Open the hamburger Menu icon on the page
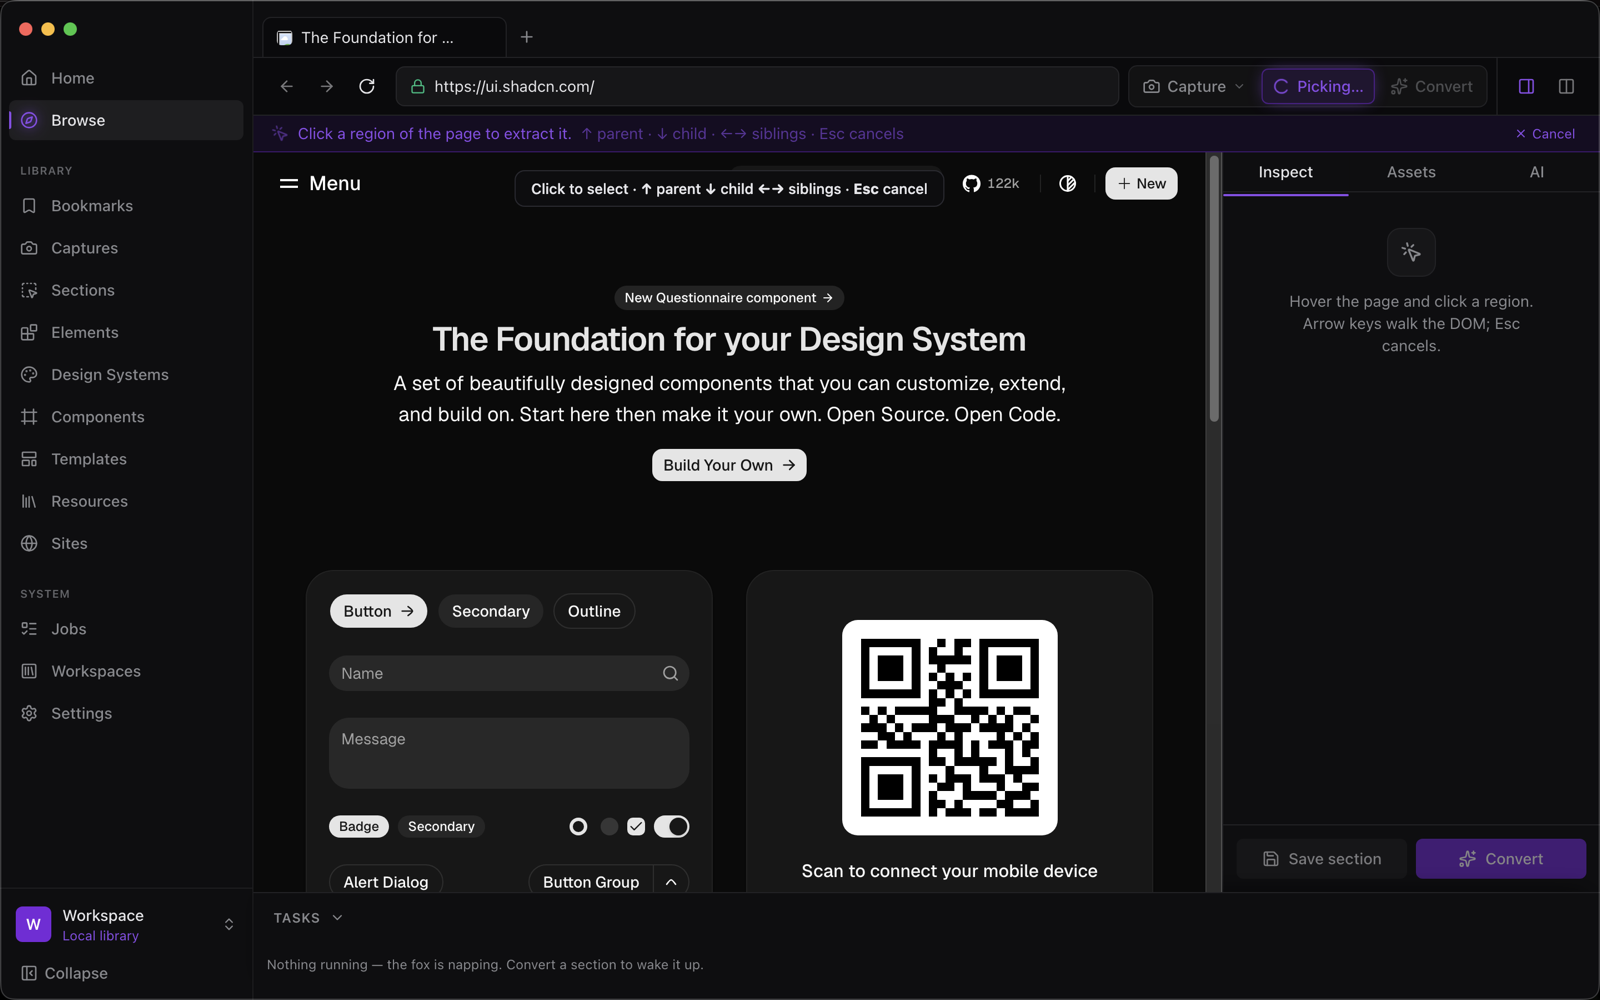1600x1000 pixels. tap(289, 184)
